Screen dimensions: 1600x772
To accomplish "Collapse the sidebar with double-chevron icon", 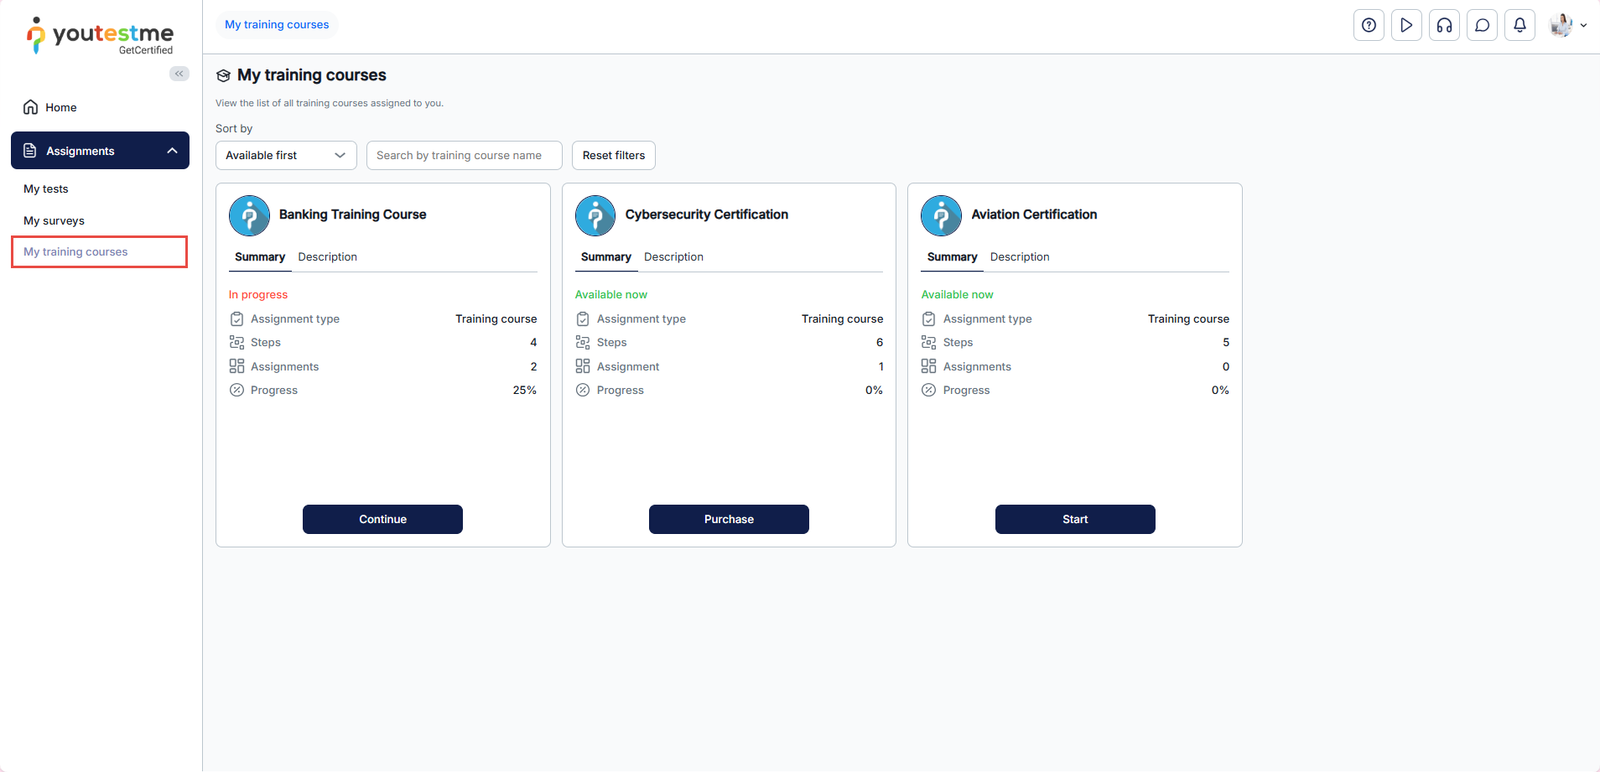I will (x=179, y=74).
